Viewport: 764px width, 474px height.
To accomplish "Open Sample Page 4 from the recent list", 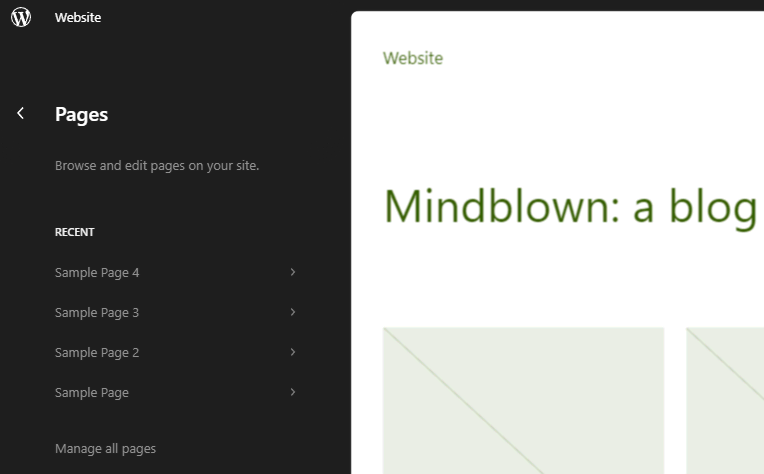I will (175, 272).
